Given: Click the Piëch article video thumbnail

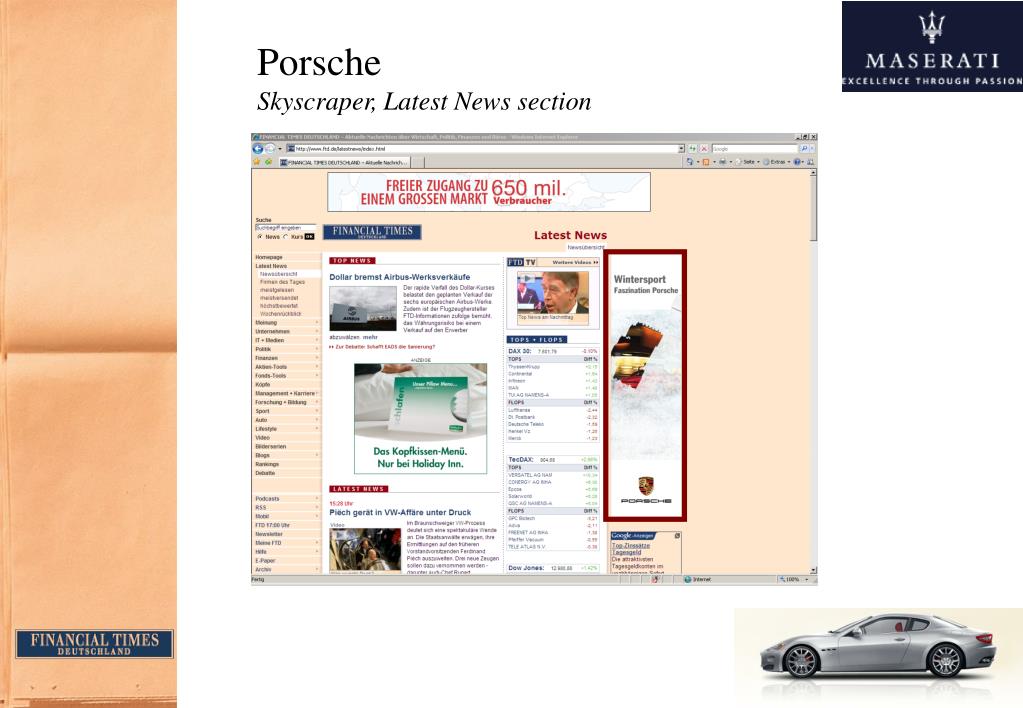Looking at the screenshot, I should click(x=365, y=549).
